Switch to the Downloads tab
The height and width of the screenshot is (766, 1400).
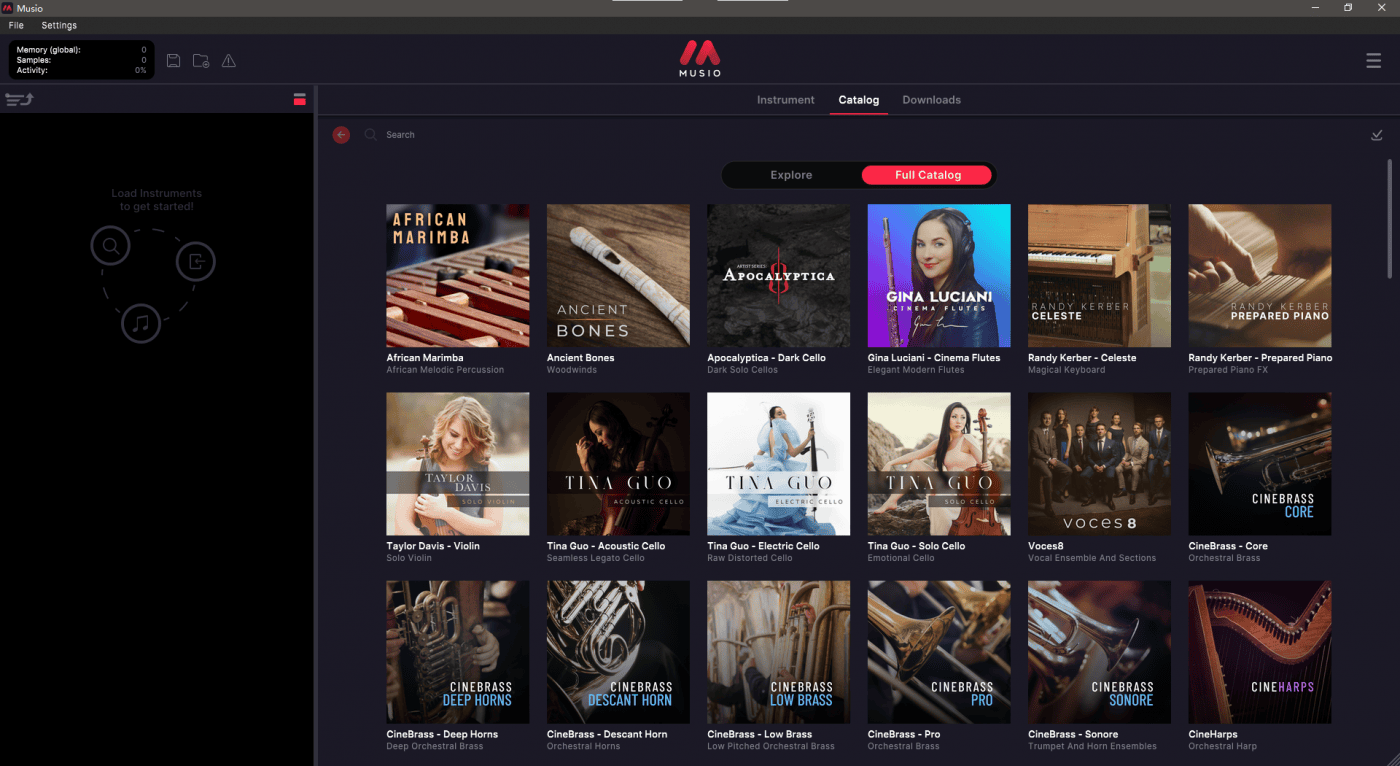(932, 100)
